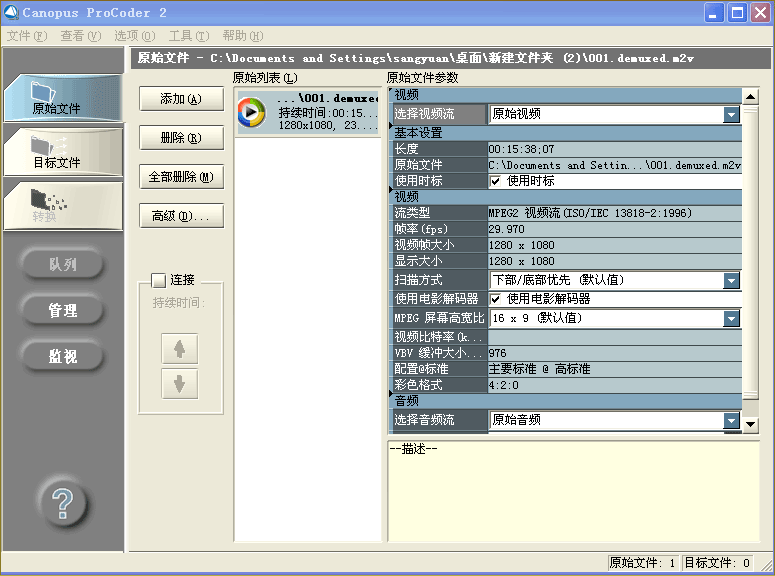Viewport: 775px width, 576px height.
Task: Collapse the 基本设置 section
Action: 565,133
